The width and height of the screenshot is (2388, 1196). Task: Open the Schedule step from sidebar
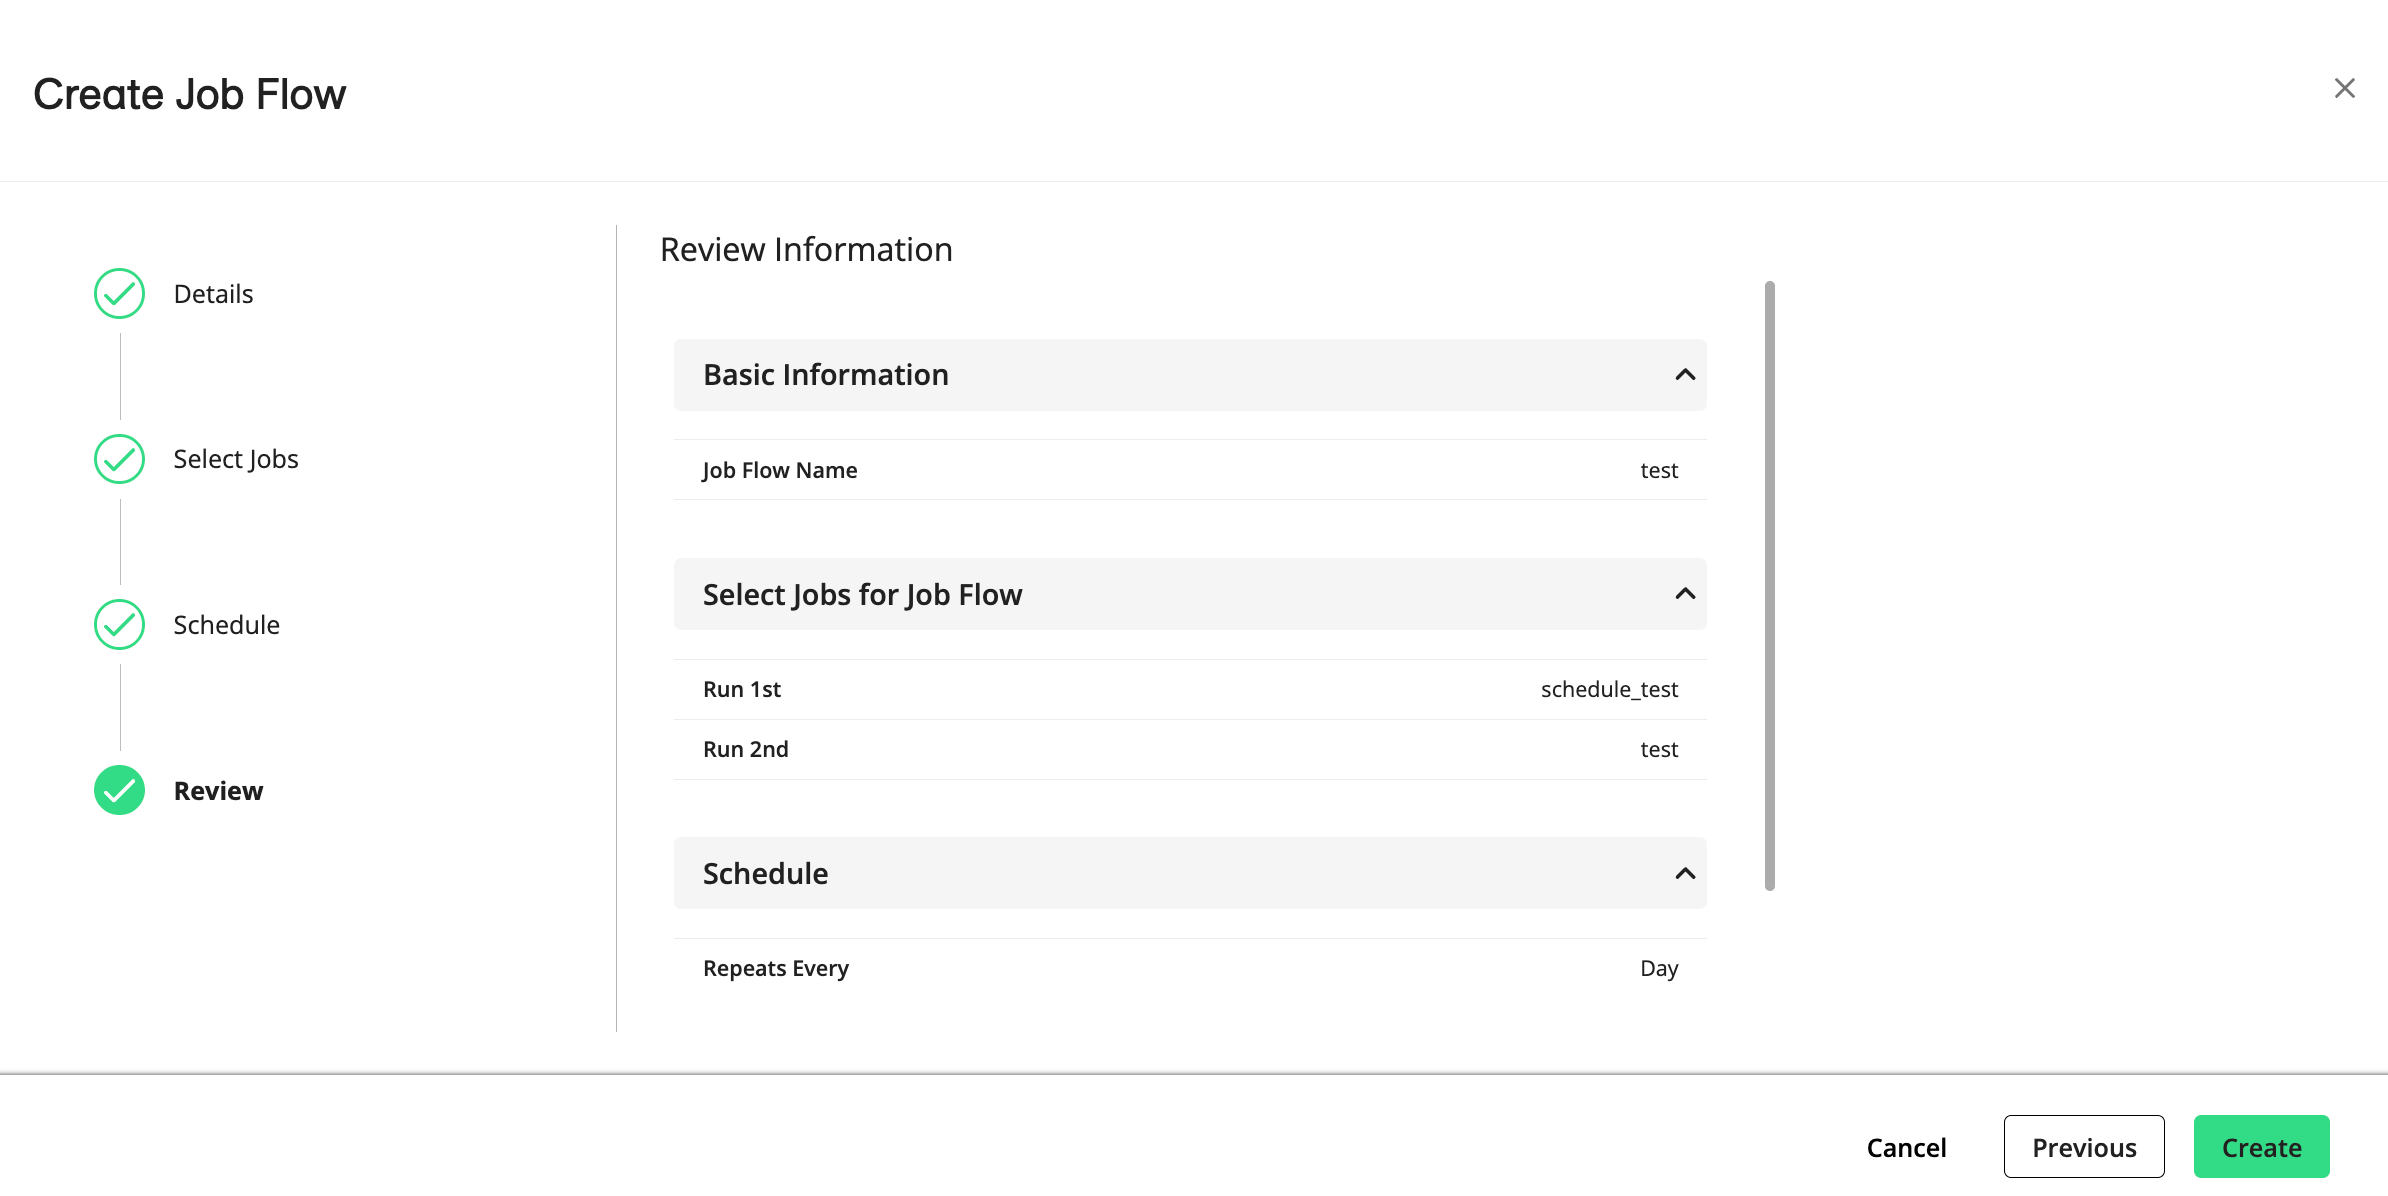226,624
